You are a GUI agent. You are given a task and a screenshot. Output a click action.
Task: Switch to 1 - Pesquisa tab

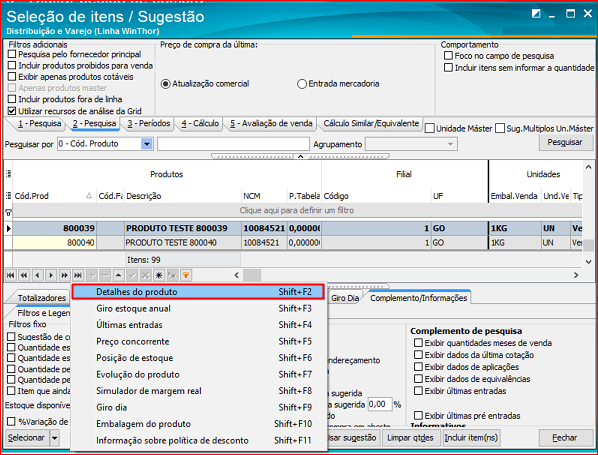pyautogui.click(x=40, y=124)
